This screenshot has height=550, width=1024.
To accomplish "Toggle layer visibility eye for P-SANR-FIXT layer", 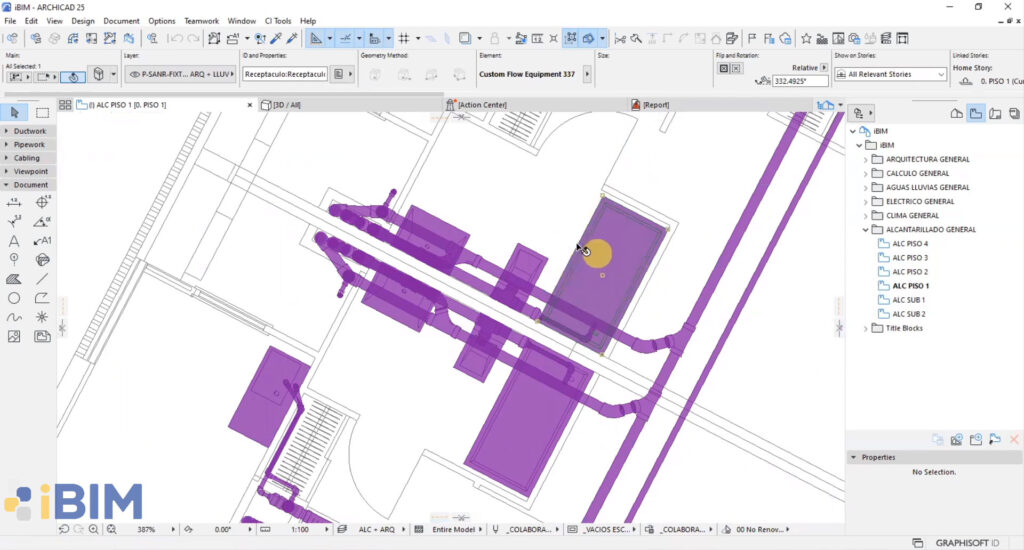I will [x=135, y=74].
